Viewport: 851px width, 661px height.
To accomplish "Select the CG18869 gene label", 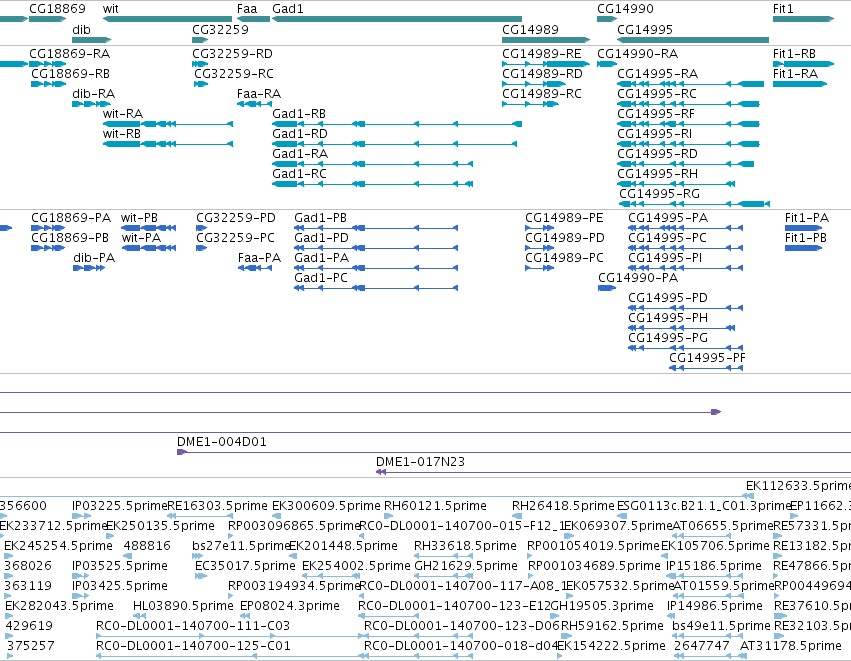I will pyautogui.click(x=57, y=9).
